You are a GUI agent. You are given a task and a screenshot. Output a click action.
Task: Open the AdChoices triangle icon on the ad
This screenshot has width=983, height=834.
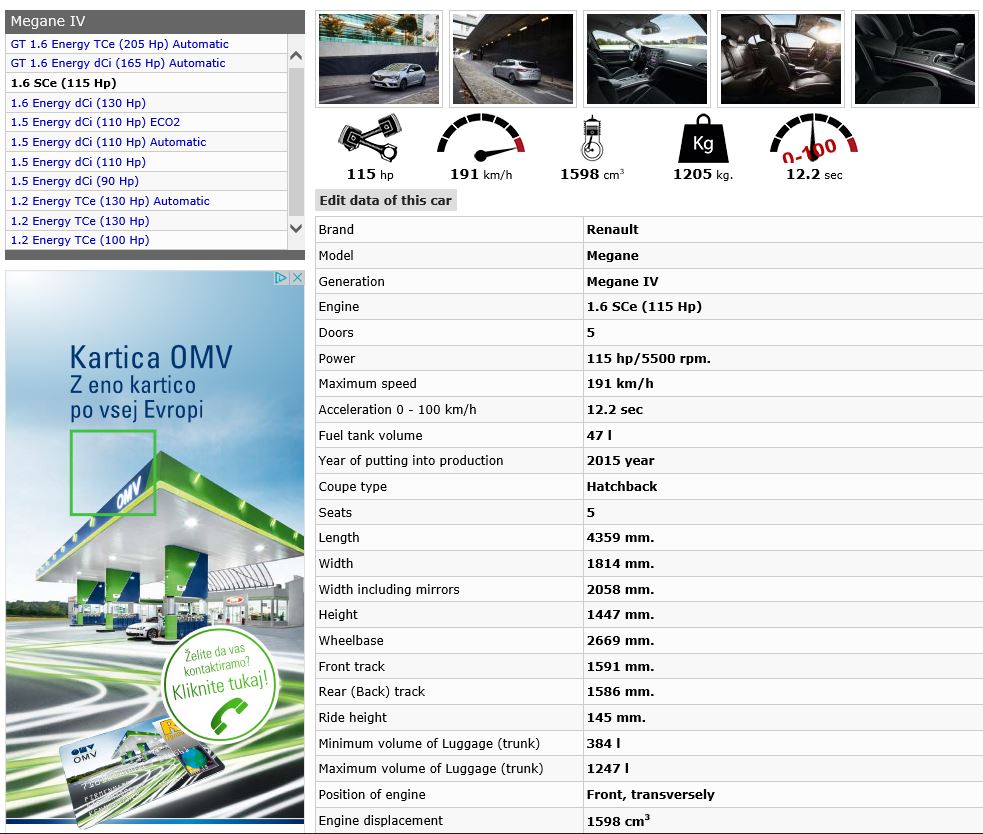[281, 278]
